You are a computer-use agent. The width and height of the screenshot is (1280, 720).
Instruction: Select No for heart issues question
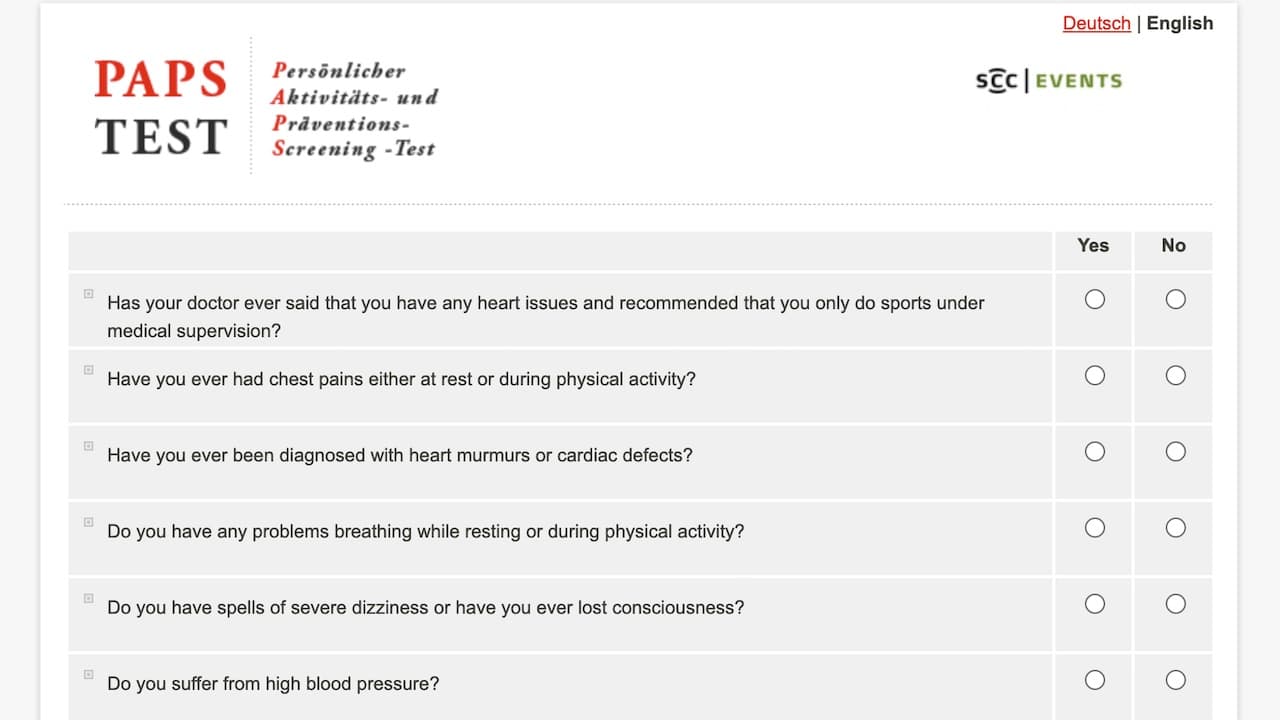click(x=1176, y=299)
